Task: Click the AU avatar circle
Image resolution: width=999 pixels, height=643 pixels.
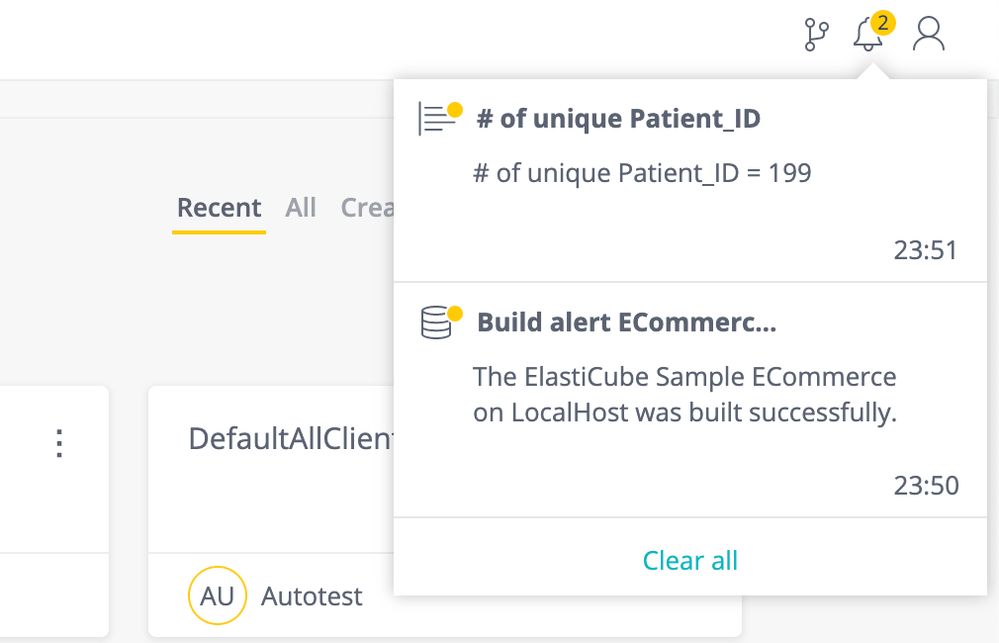Action: click(217, 597)
